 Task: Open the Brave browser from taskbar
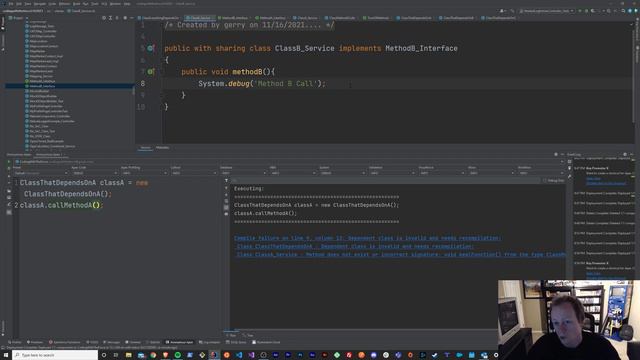(165, 355)
